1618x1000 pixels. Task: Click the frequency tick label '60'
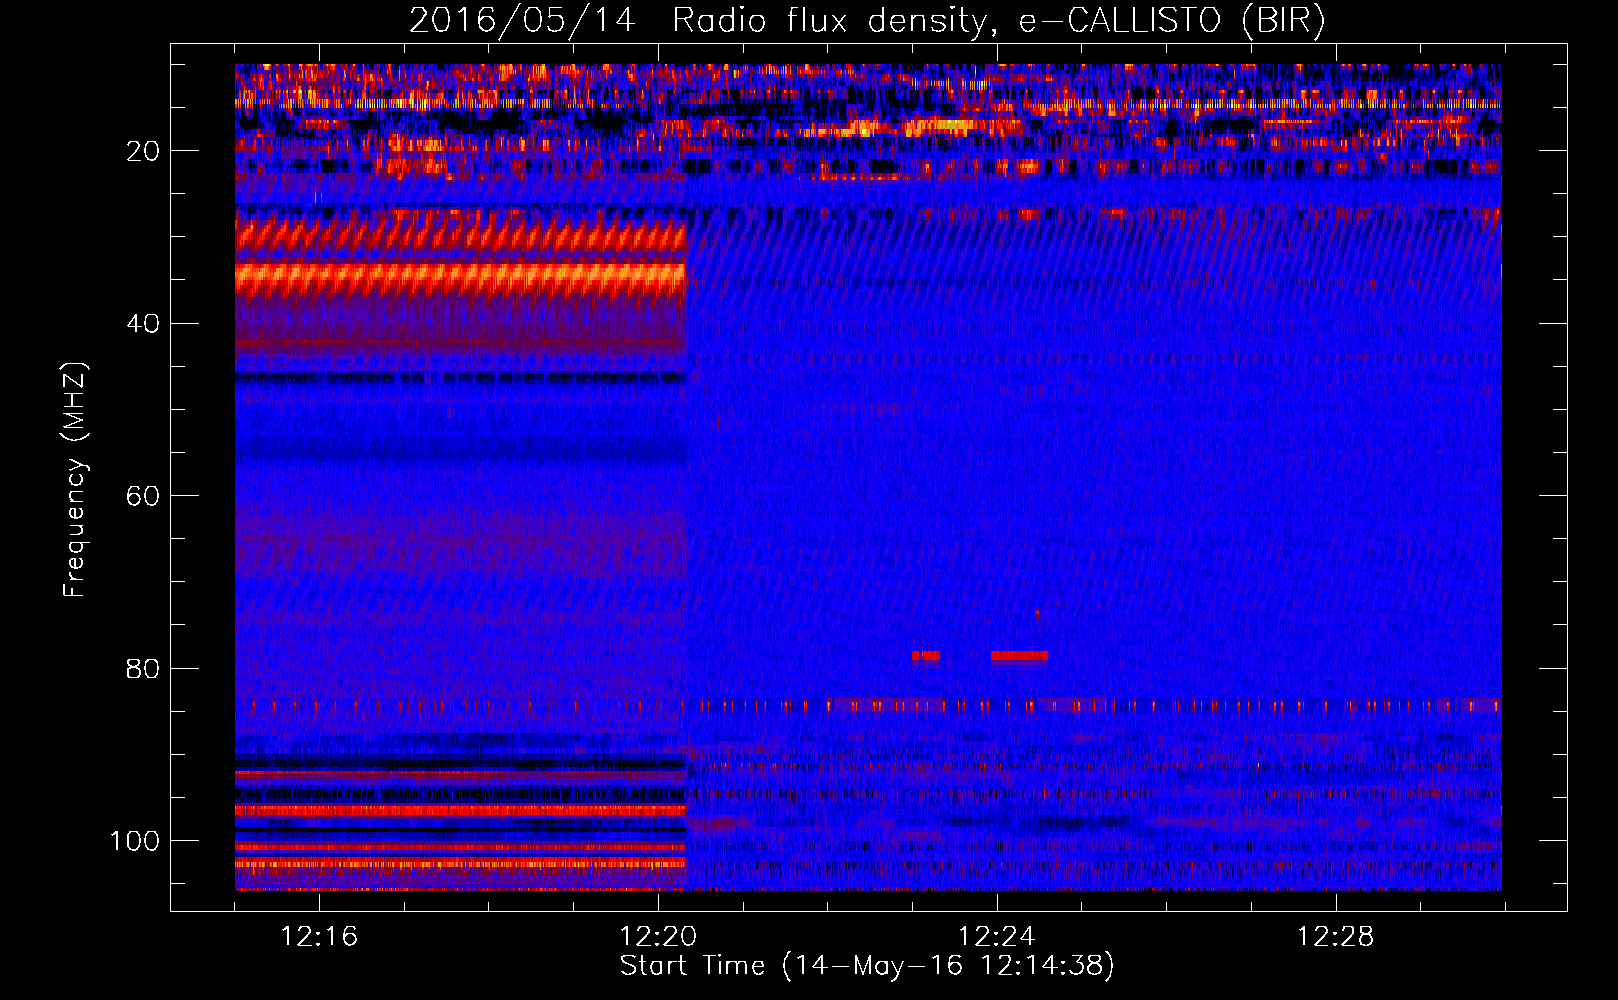pos(144,496)
